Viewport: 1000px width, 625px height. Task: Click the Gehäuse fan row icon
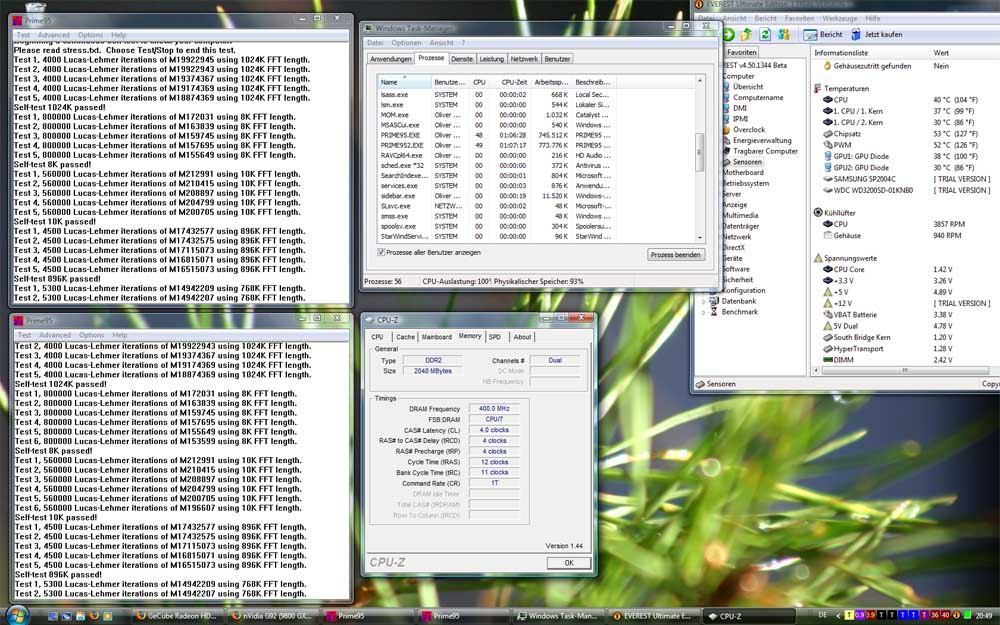click(828, 235)
